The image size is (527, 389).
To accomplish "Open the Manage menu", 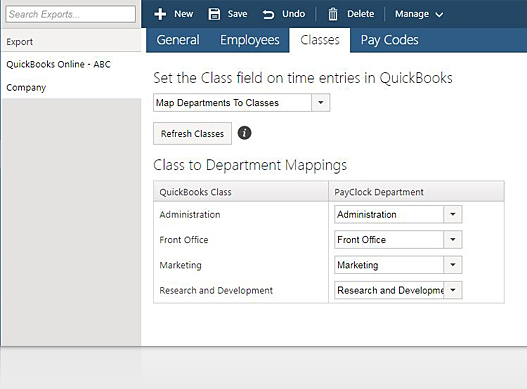I will point(419,14).
